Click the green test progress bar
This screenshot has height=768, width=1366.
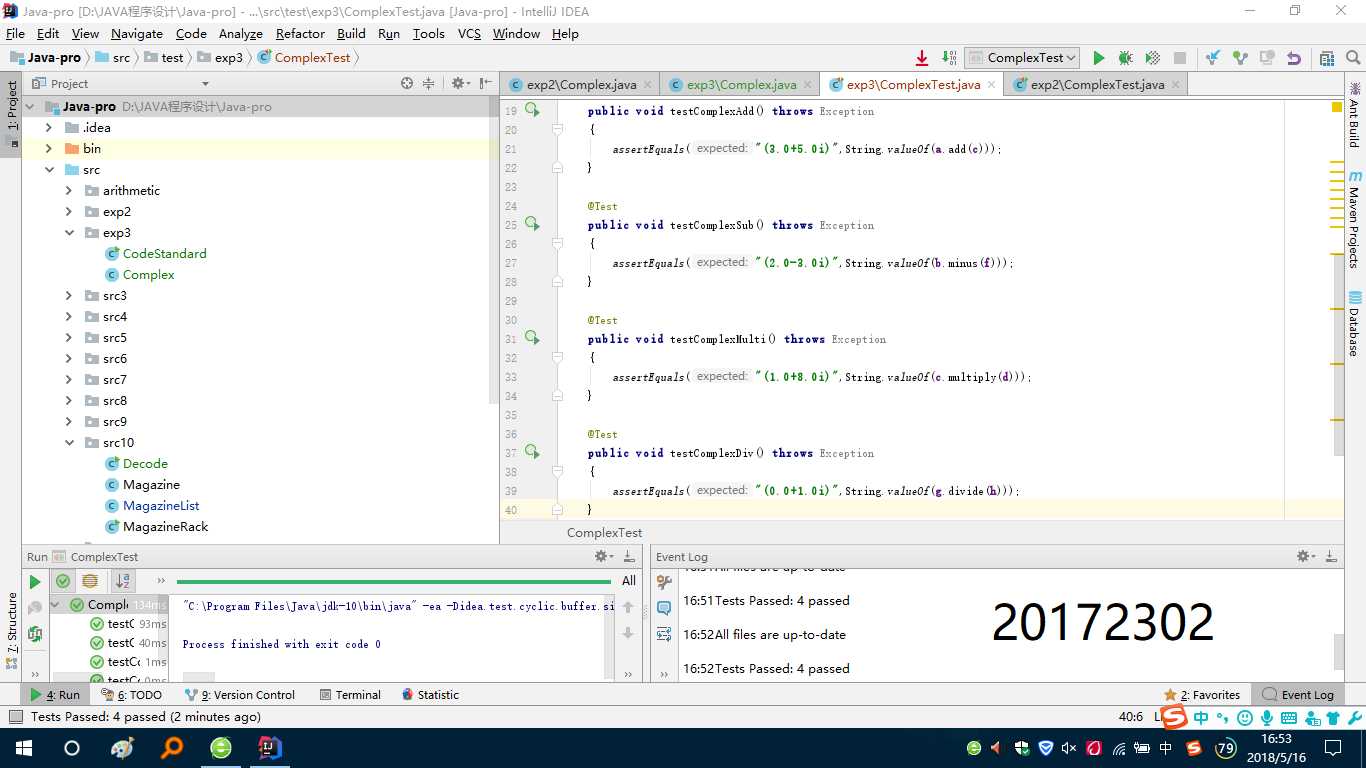394,581
